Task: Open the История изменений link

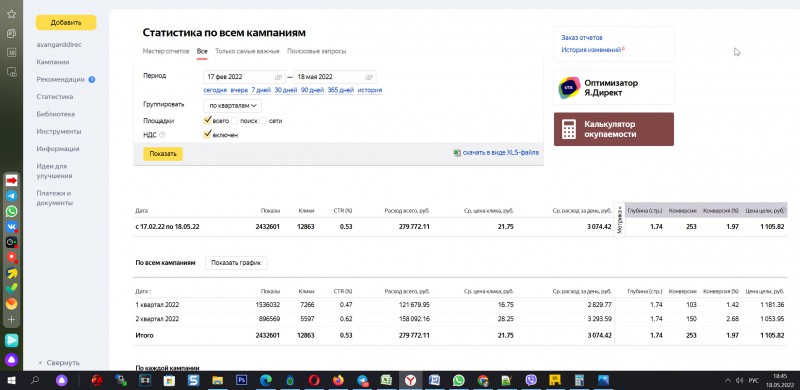Action: 591,50
